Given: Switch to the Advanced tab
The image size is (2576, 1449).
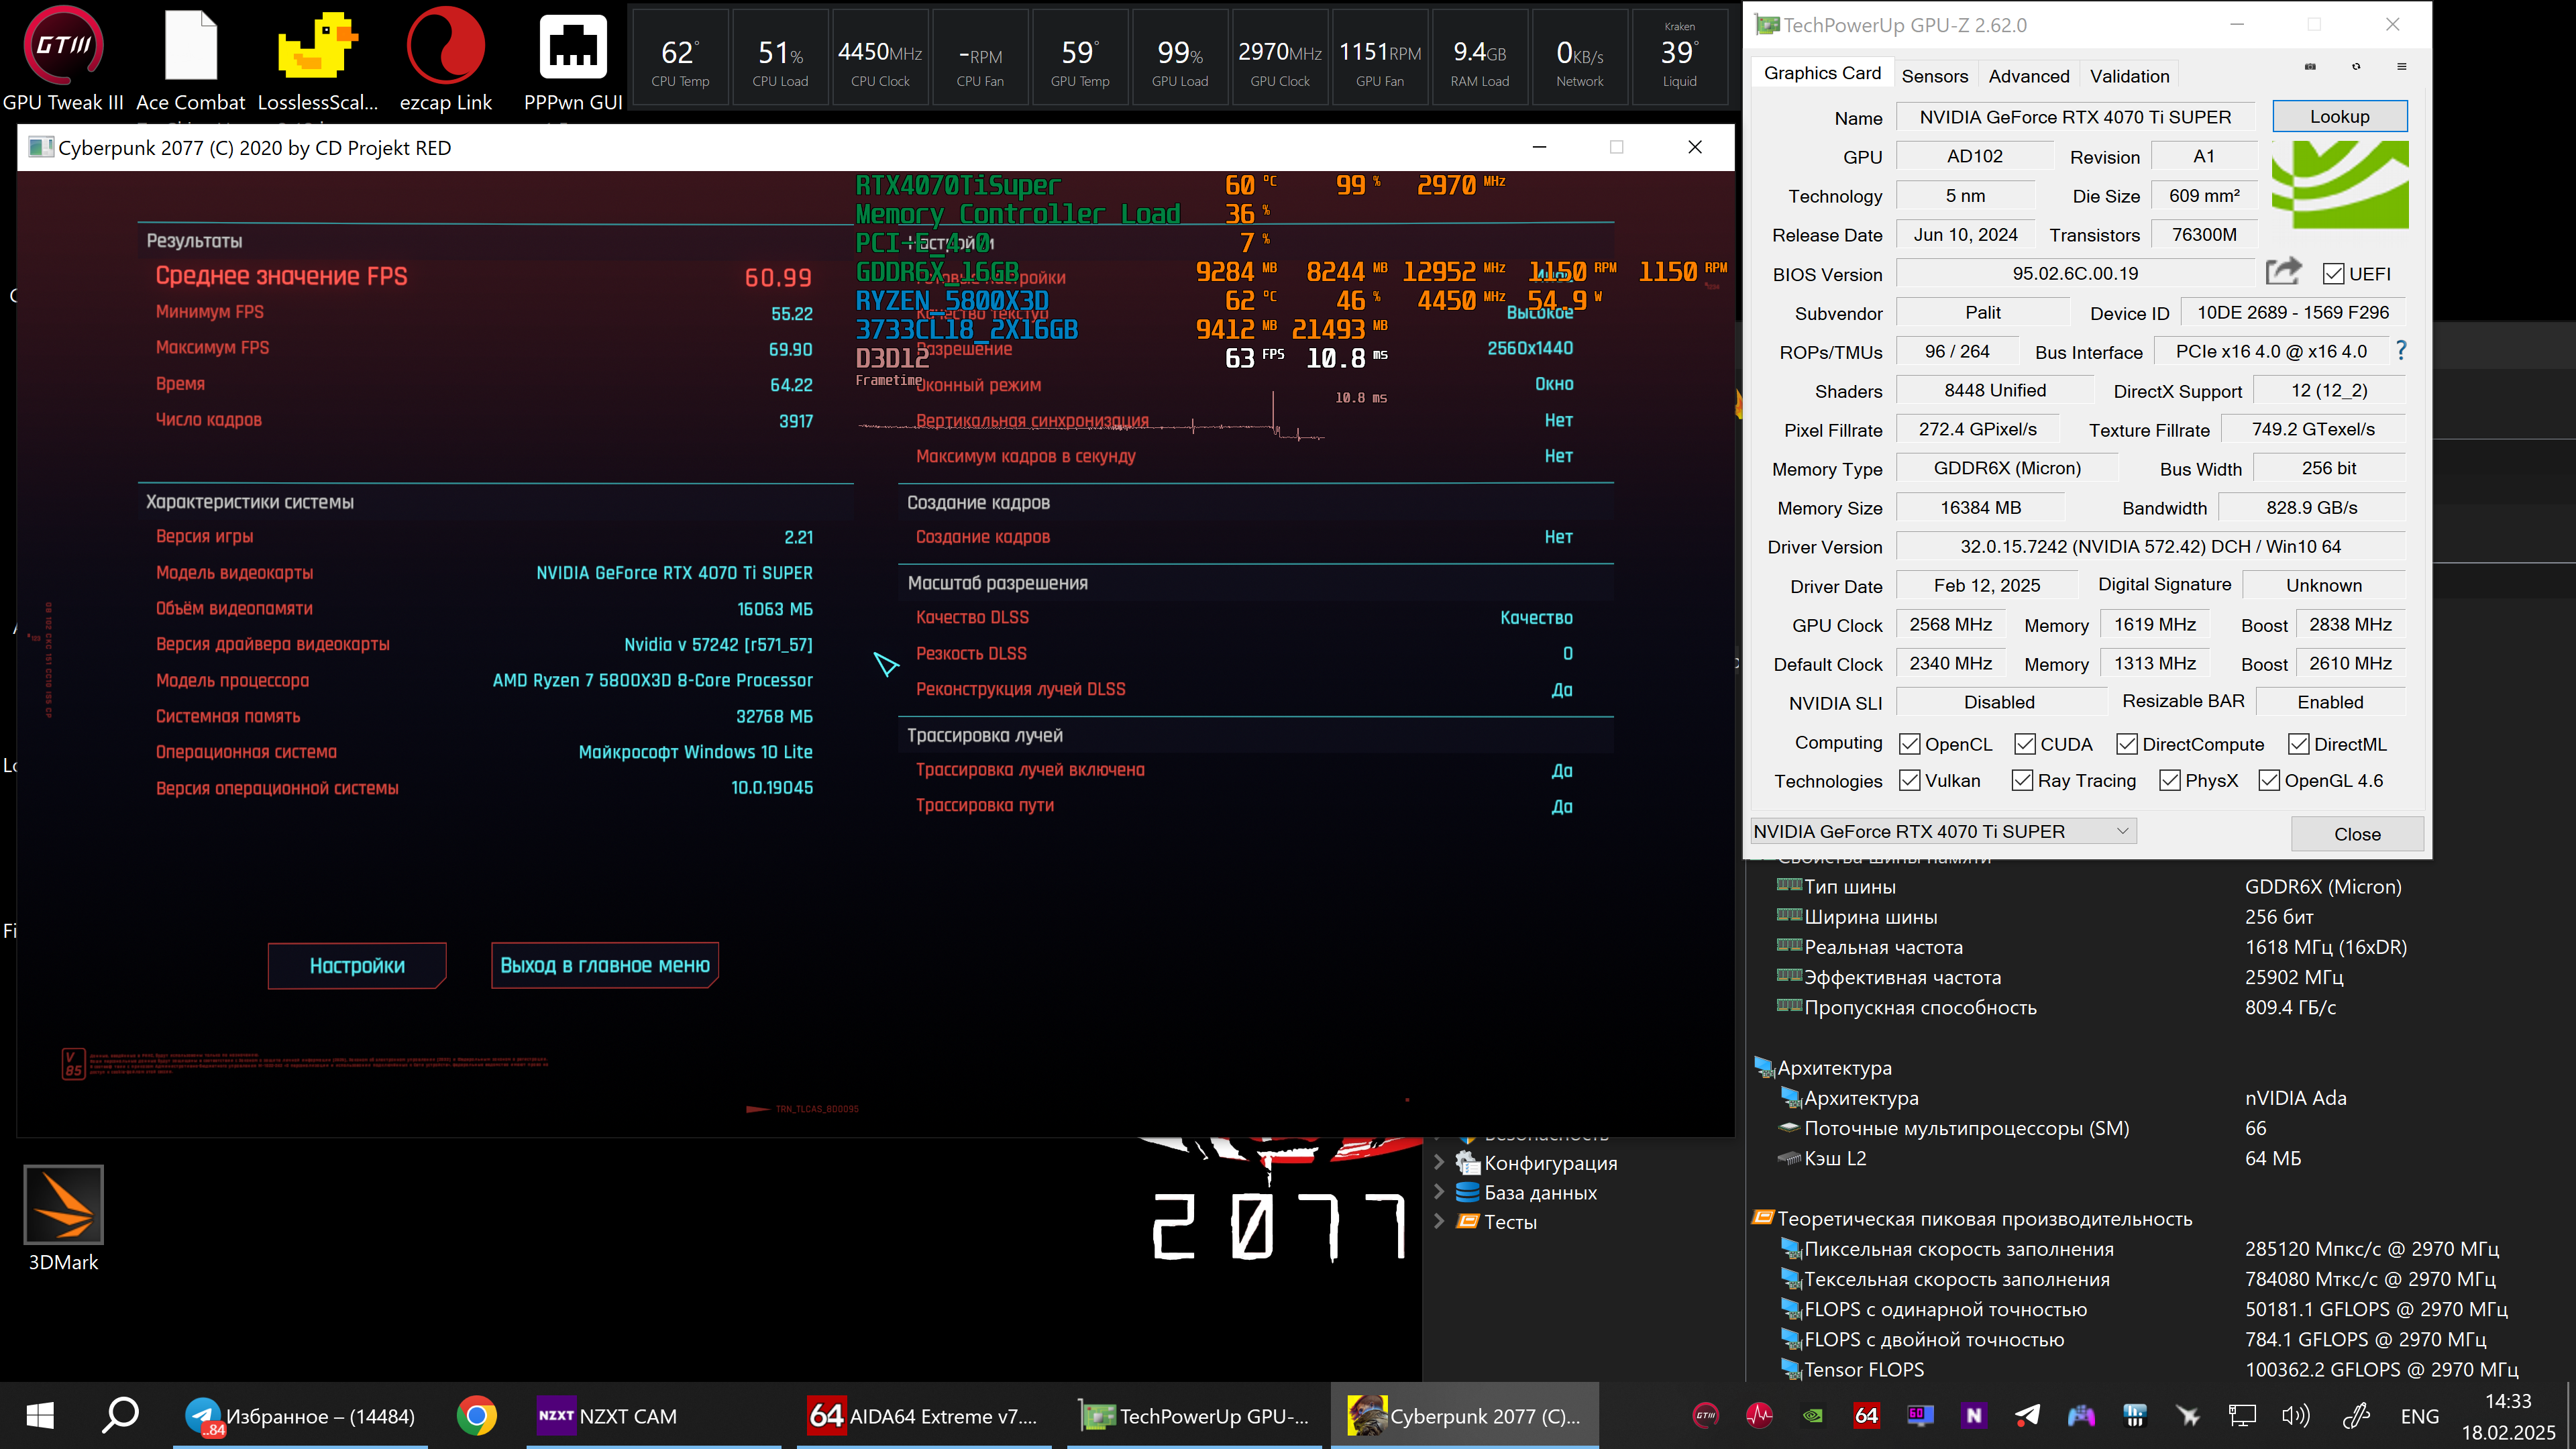Looking at the screenshot, I should tap(2028, 76).
